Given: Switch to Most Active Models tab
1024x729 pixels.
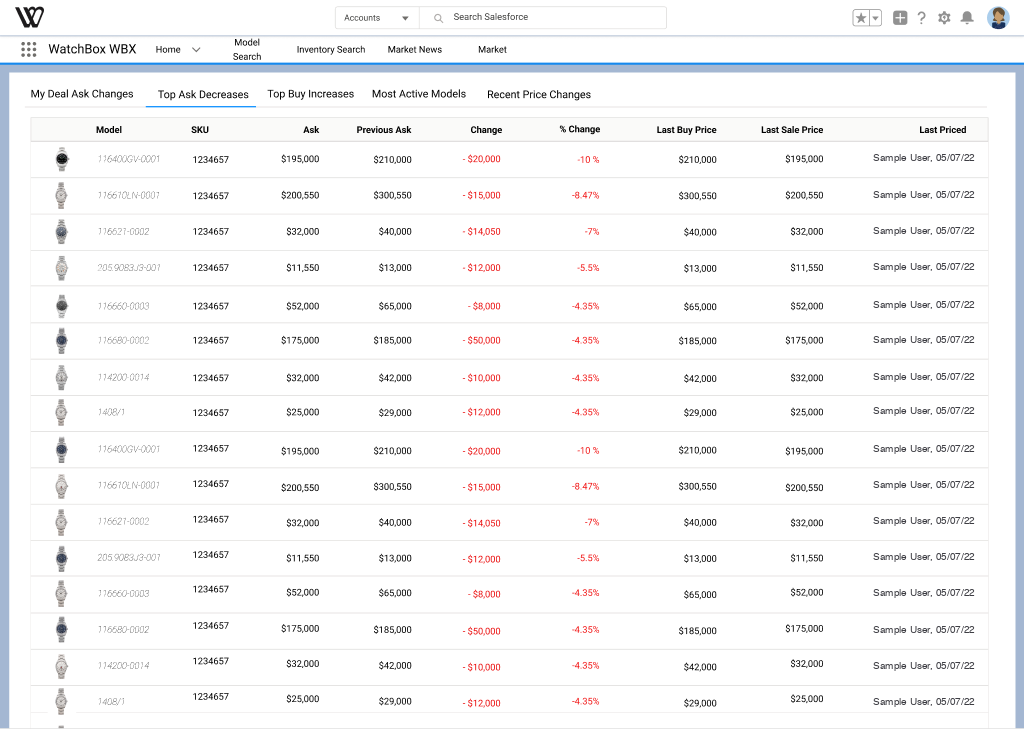Looking at the screenshot, I should 419,94.
